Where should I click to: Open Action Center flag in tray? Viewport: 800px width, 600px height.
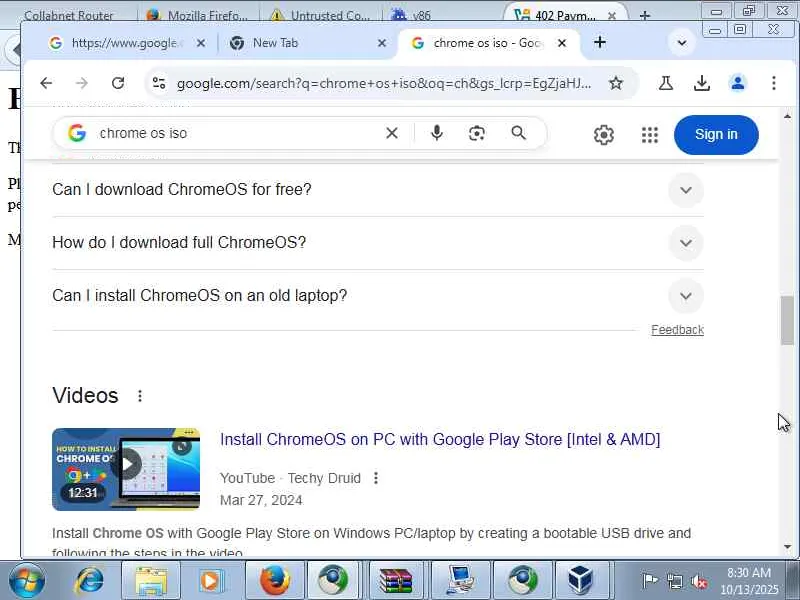pyautogui.click(x=649, y=581)
